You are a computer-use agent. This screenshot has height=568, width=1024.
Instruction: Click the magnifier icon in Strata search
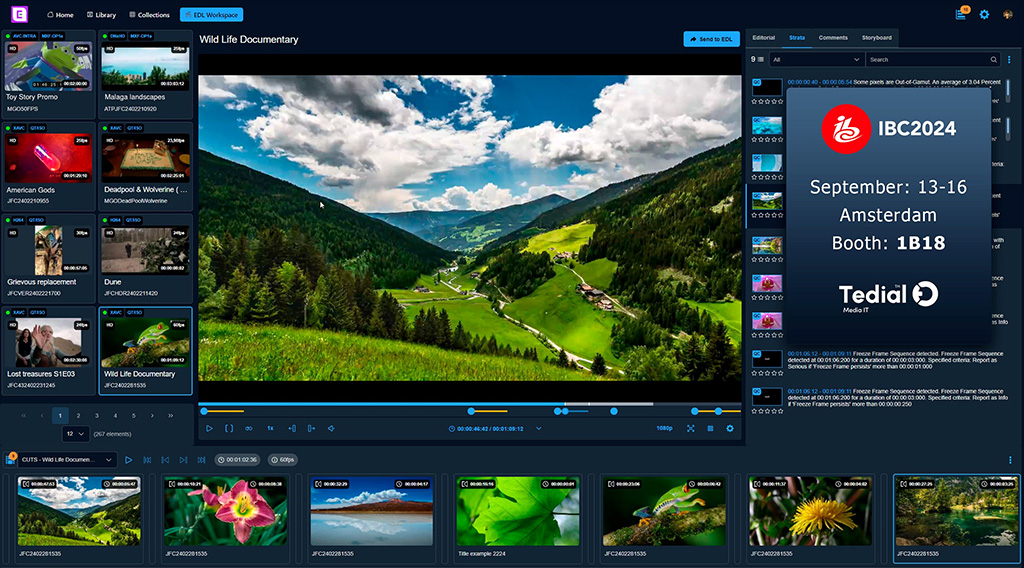coord(993,59)
